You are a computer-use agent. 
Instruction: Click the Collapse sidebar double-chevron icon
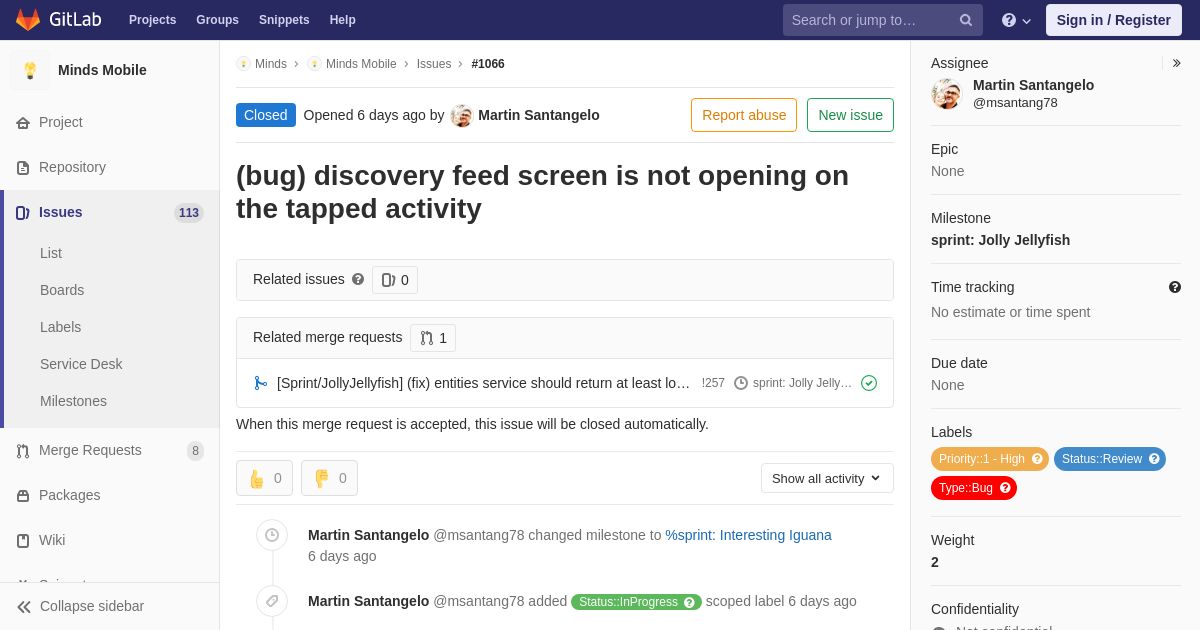coord(24,607)
